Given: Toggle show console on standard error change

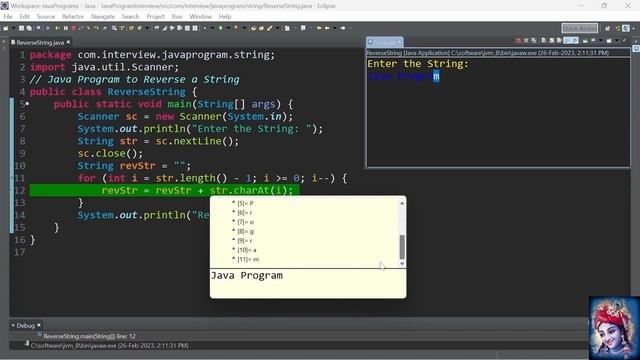Looking at the screenshot, I should pos(576,40).
